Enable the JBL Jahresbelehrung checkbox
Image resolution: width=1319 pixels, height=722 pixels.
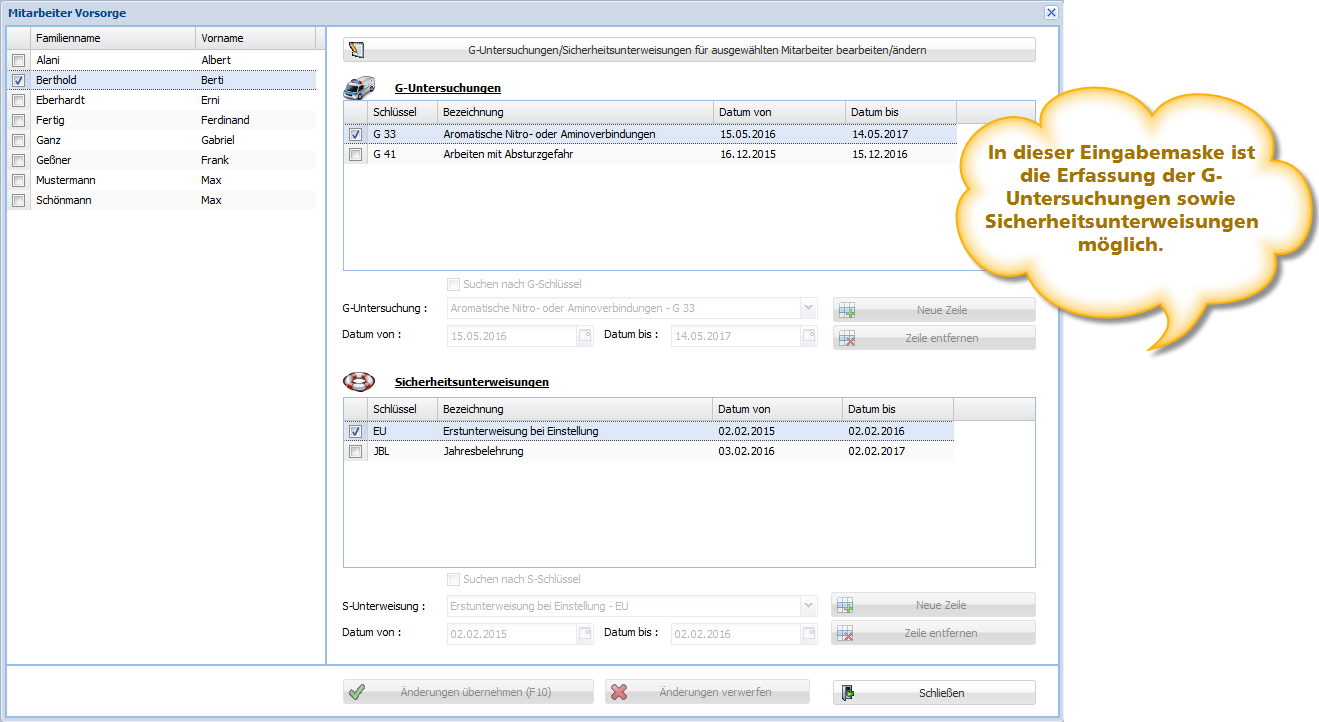[355, 452]
